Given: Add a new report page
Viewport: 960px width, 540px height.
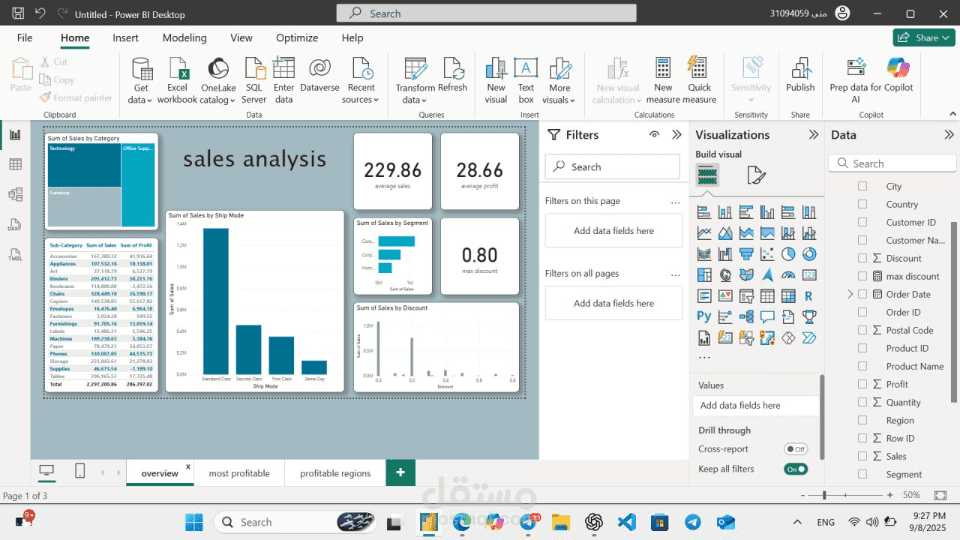Looking at the screenshot, I should tap(400, 472).
